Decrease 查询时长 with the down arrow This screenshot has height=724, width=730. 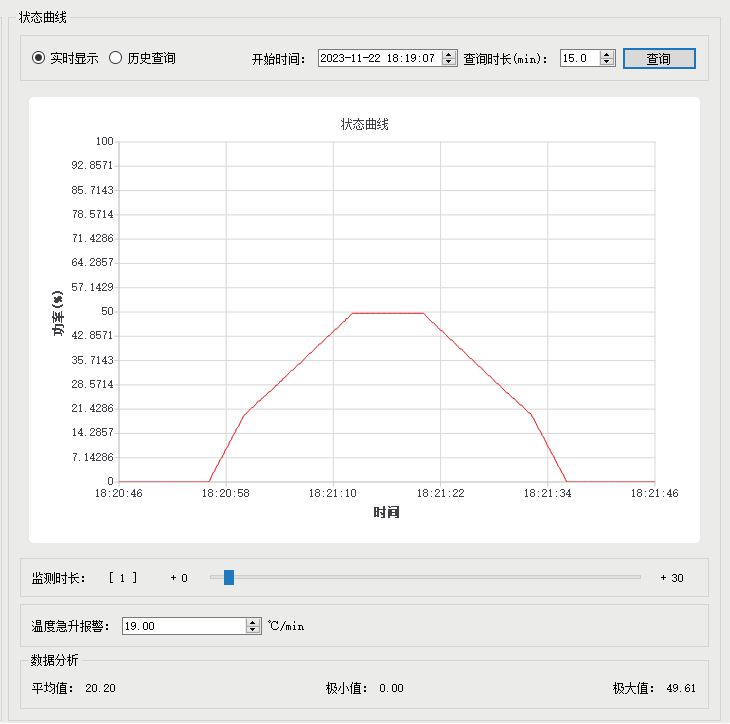tap(607, 62)
